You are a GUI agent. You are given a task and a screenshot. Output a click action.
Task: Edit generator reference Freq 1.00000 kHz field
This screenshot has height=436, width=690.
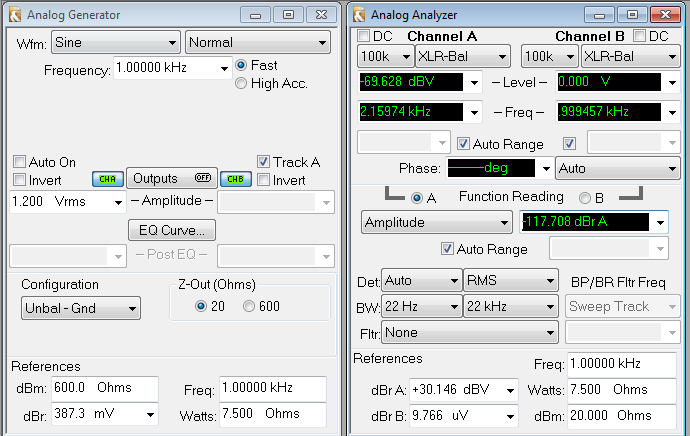273,388
